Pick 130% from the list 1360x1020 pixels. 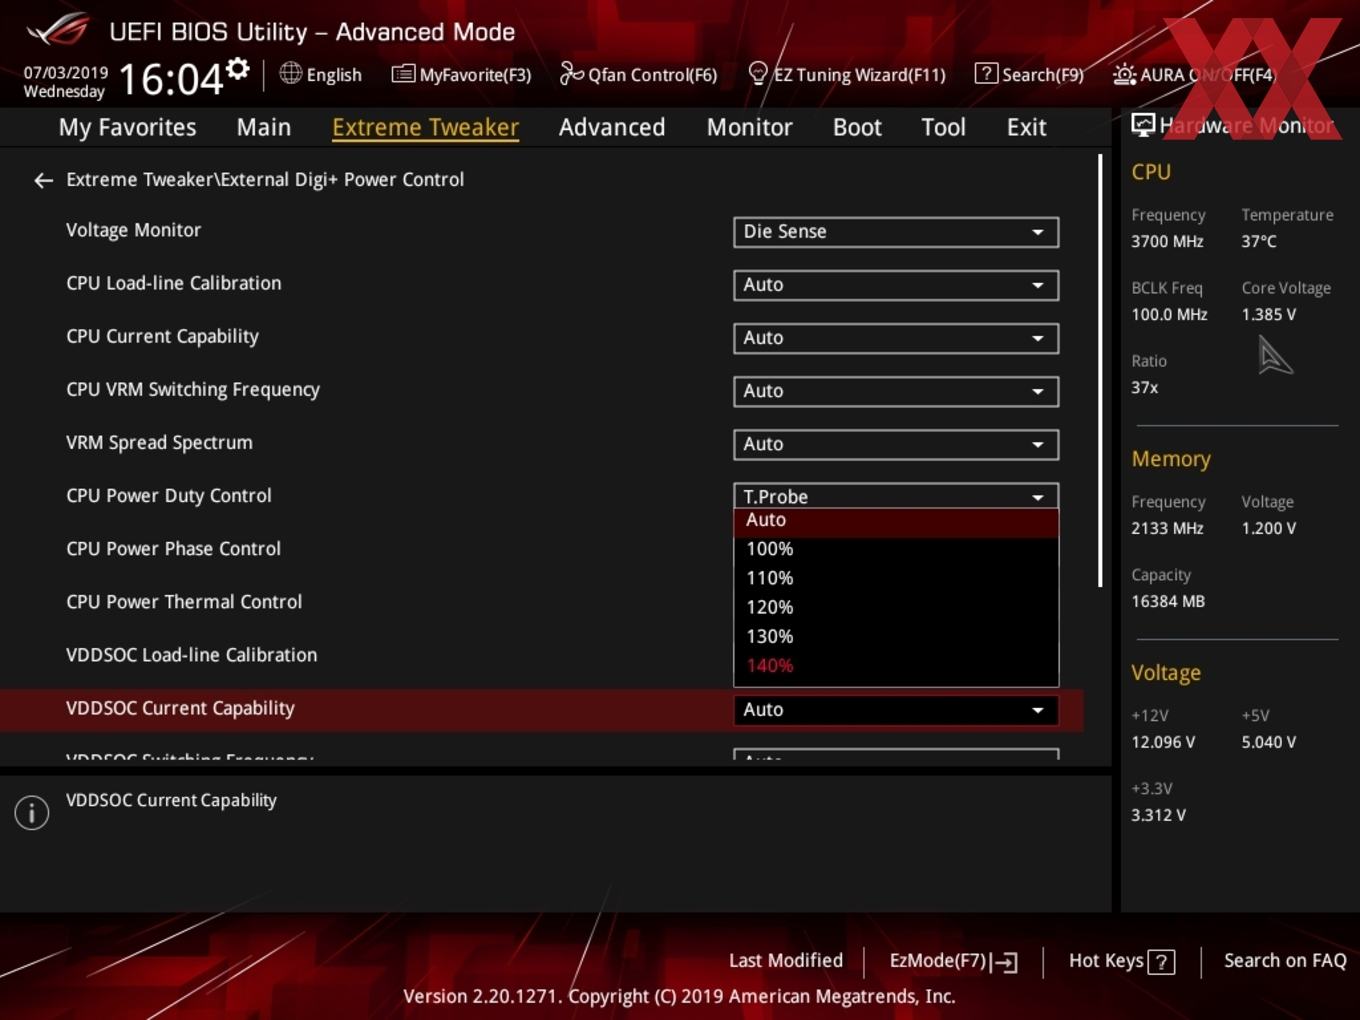click(896, 636)
